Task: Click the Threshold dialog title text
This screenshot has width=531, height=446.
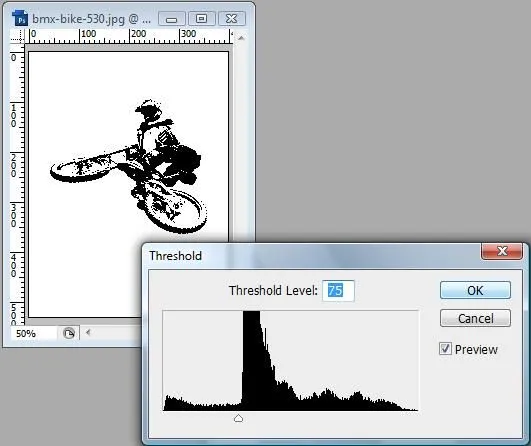Action: (175, 256)
